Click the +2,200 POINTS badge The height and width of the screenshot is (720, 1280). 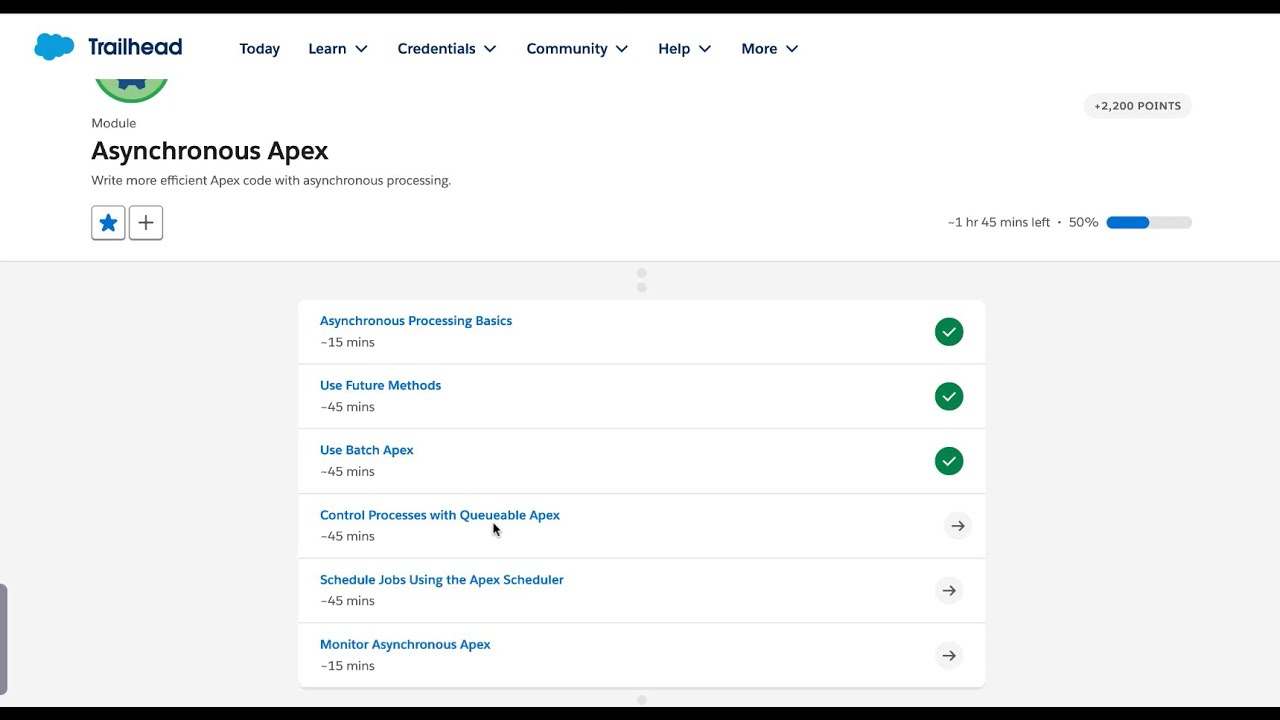coord(1138,106)
